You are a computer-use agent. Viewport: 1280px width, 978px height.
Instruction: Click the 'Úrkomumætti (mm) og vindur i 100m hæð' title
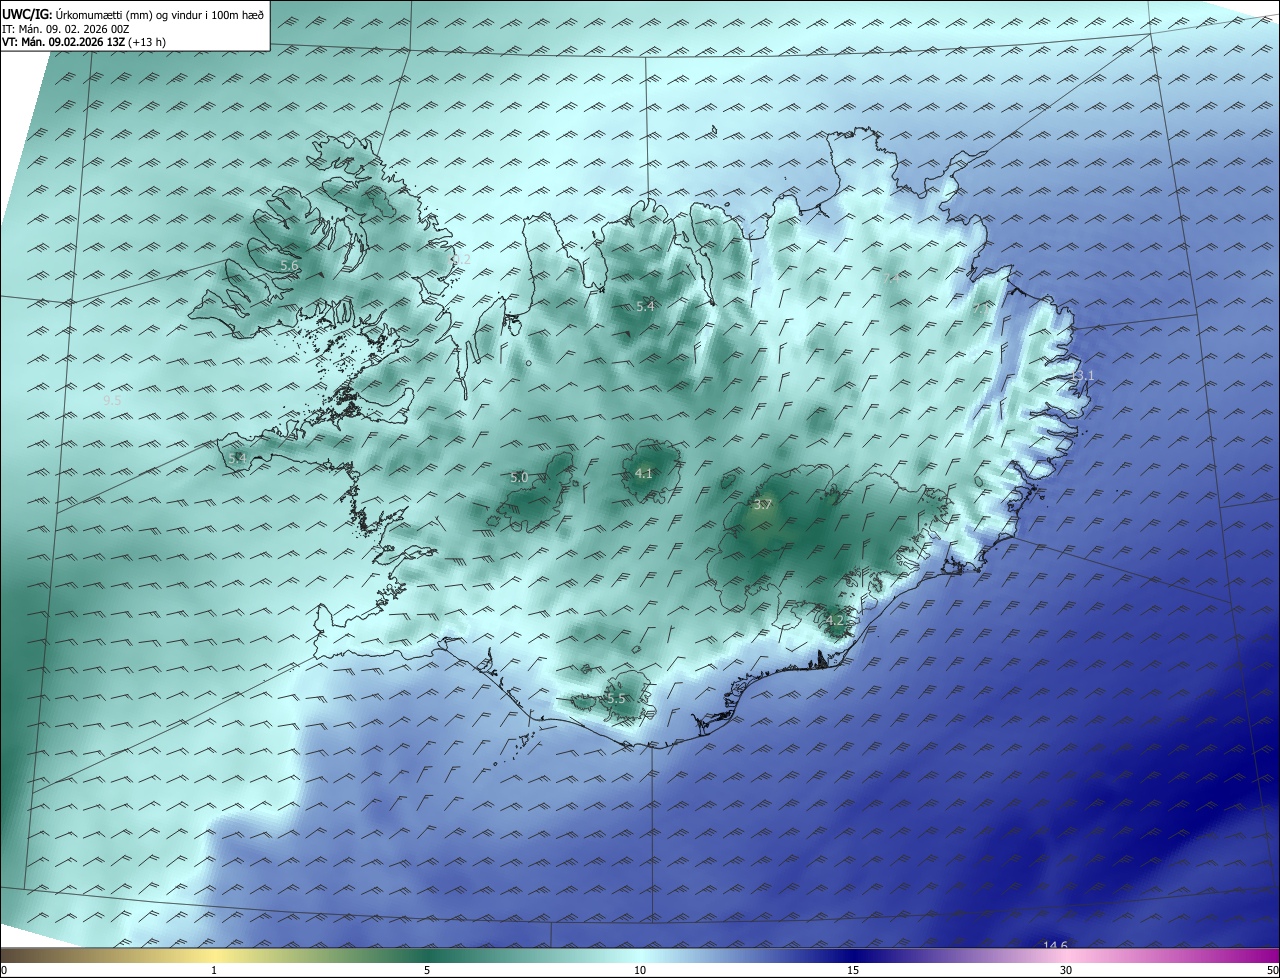point(159,14)
